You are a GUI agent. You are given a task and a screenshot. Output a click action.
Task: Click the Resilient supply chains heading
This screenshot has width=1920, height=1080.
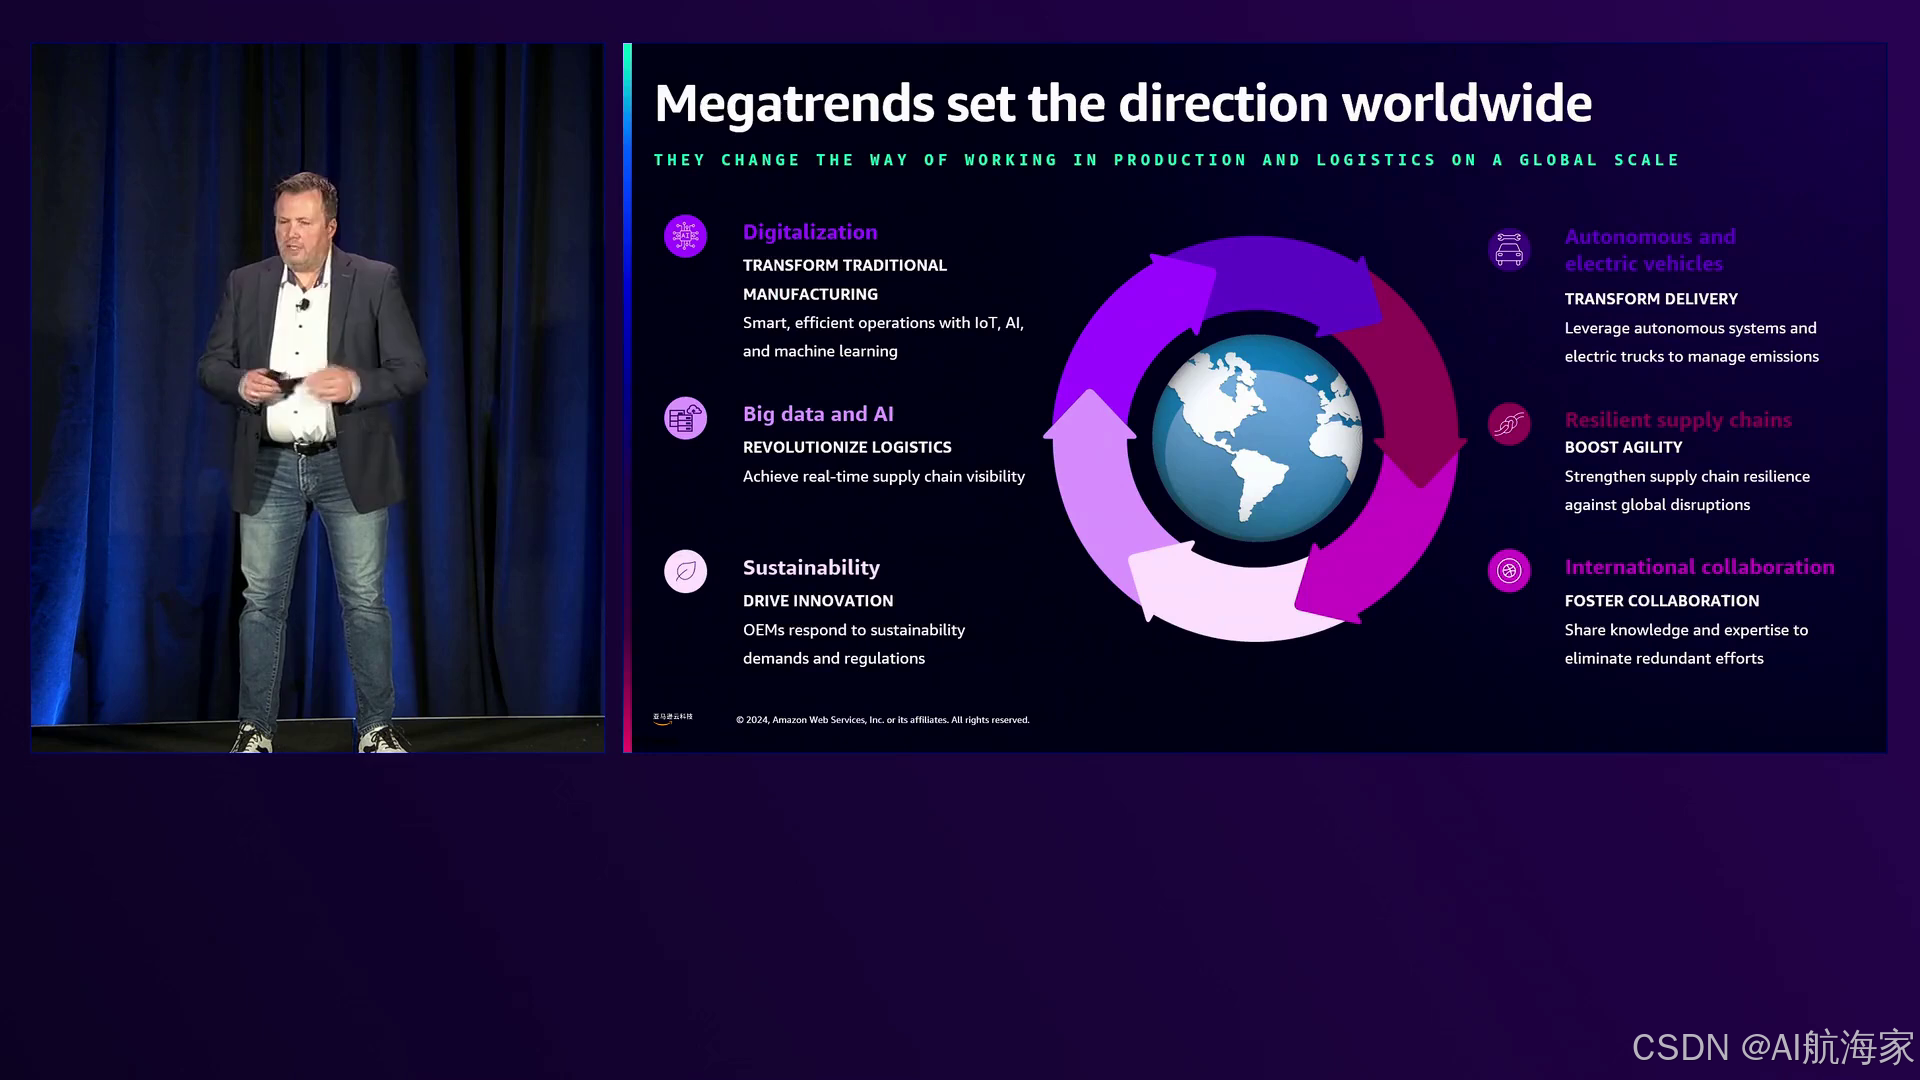[1677, 420]
